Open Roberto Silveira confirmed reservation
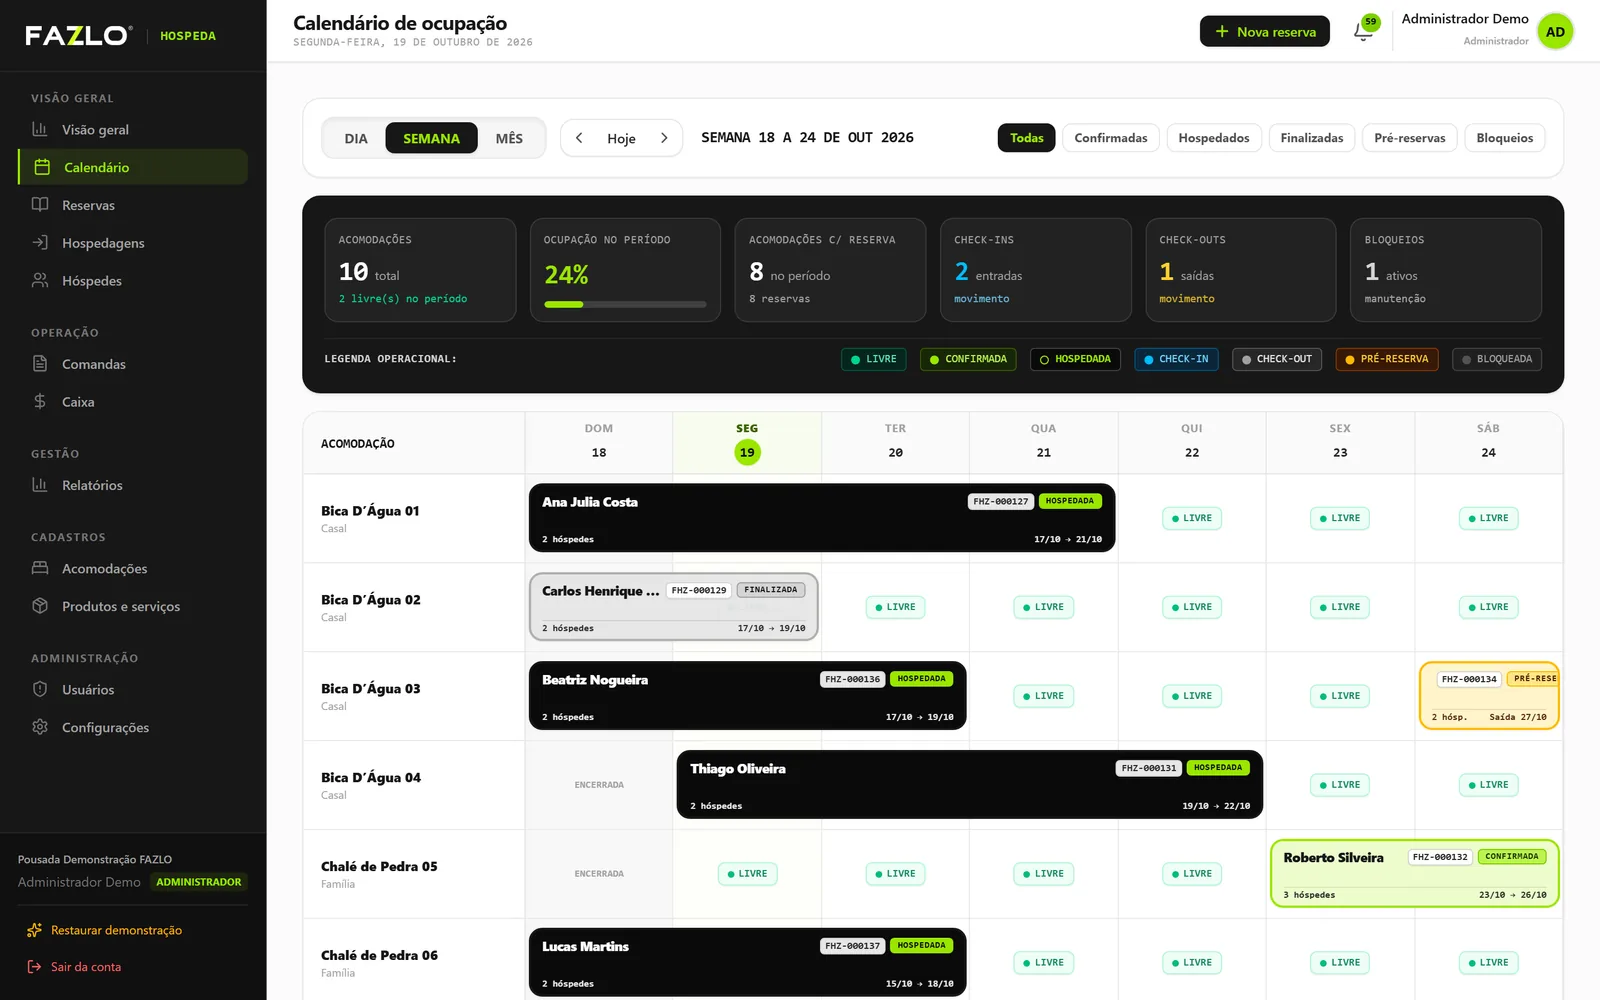1600x1000 pixels. [1415, 874]
